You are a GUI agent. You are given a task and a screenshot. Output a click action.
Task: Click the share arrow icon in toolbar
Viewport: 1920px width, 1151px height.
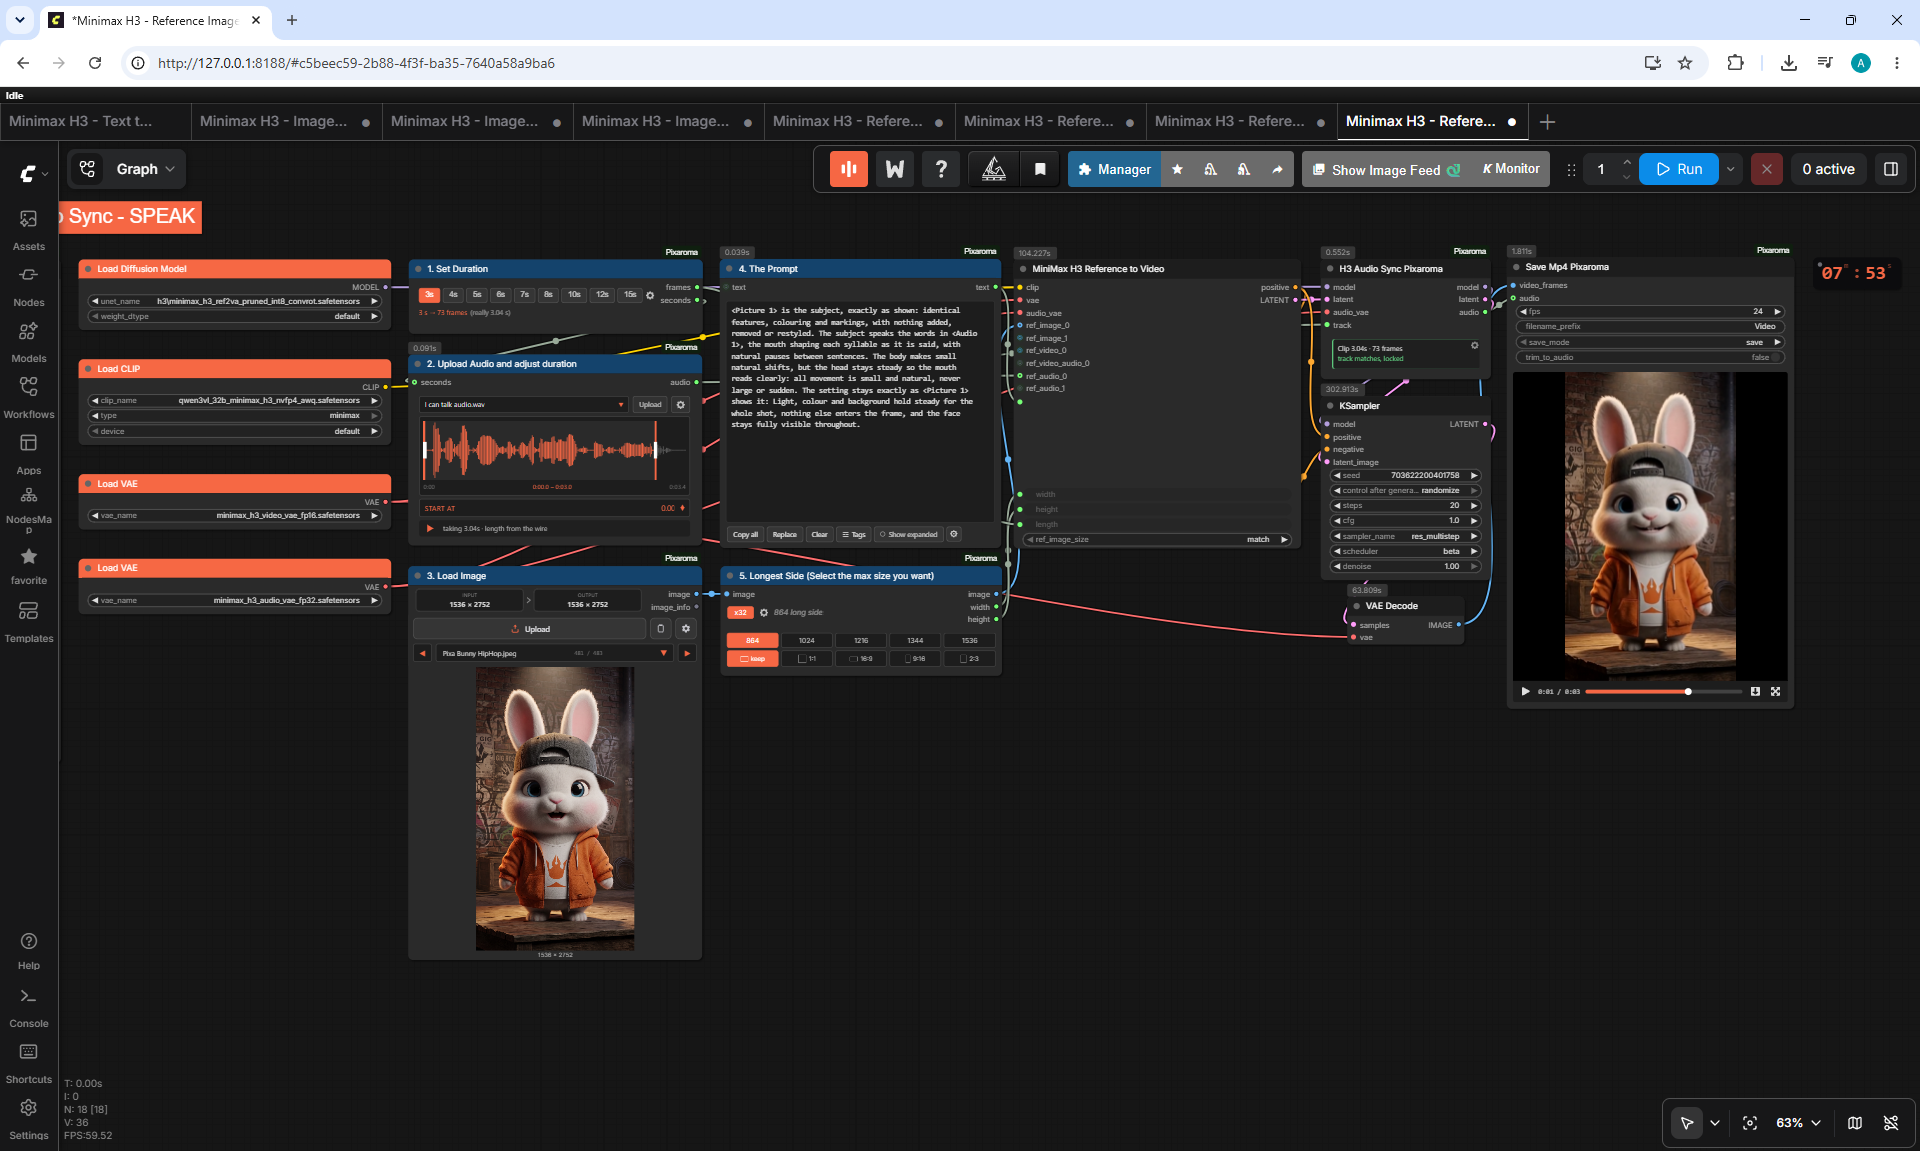coord(1277,169)
